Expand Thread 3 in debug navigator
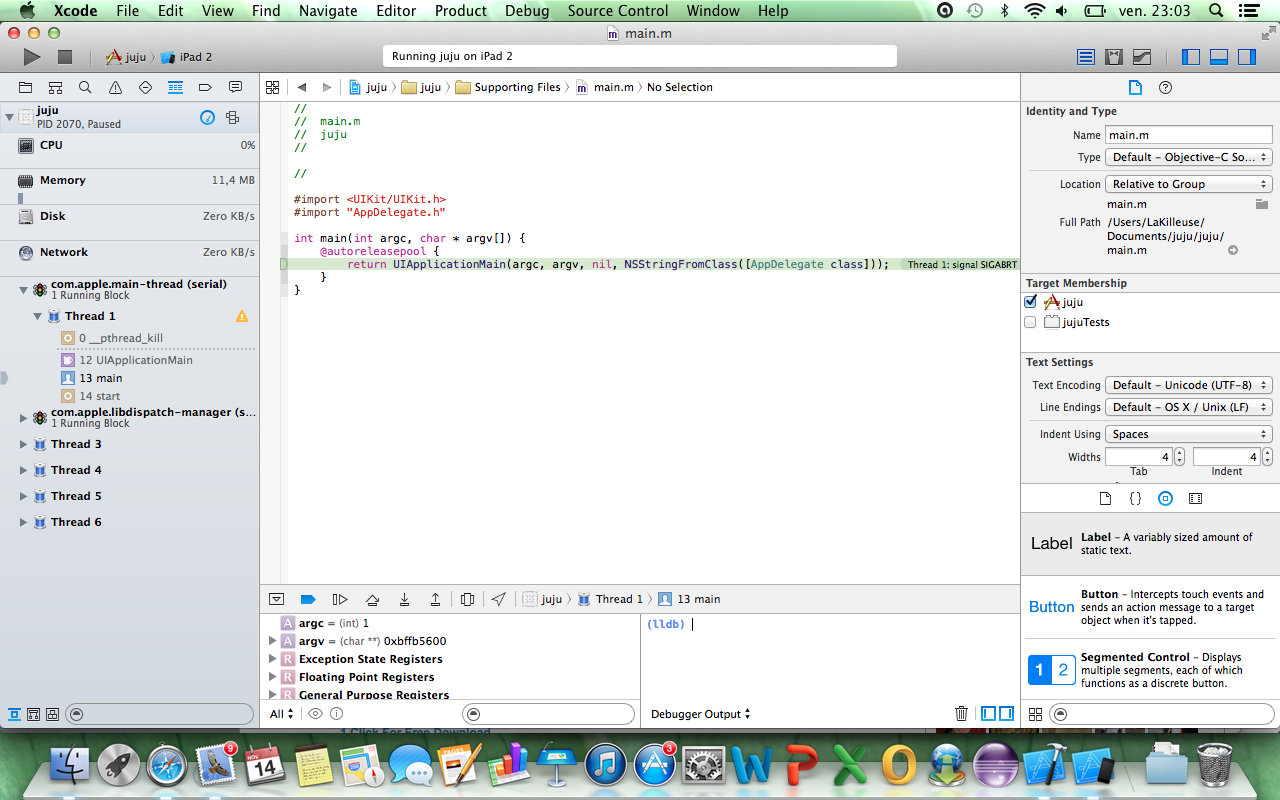This screenshot has width=1280, height=800. (x=24, y=444)
